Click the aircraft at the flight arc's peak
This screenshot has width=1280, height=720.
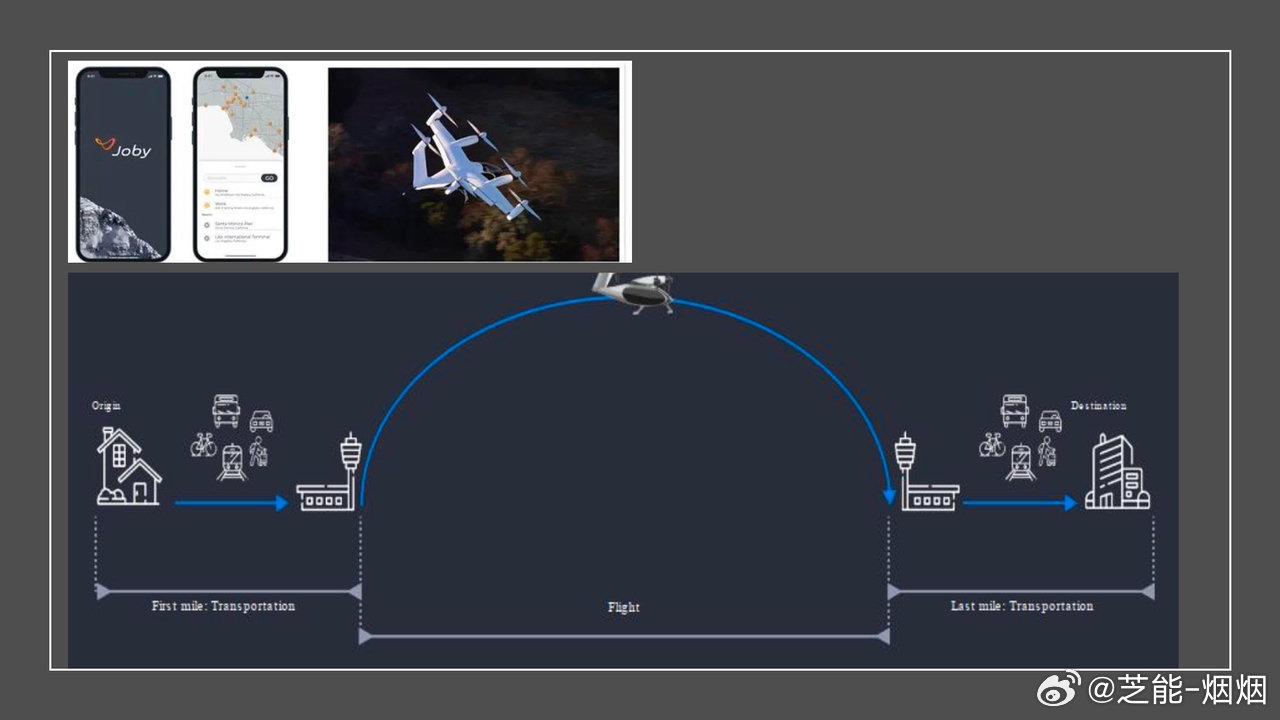634,292
